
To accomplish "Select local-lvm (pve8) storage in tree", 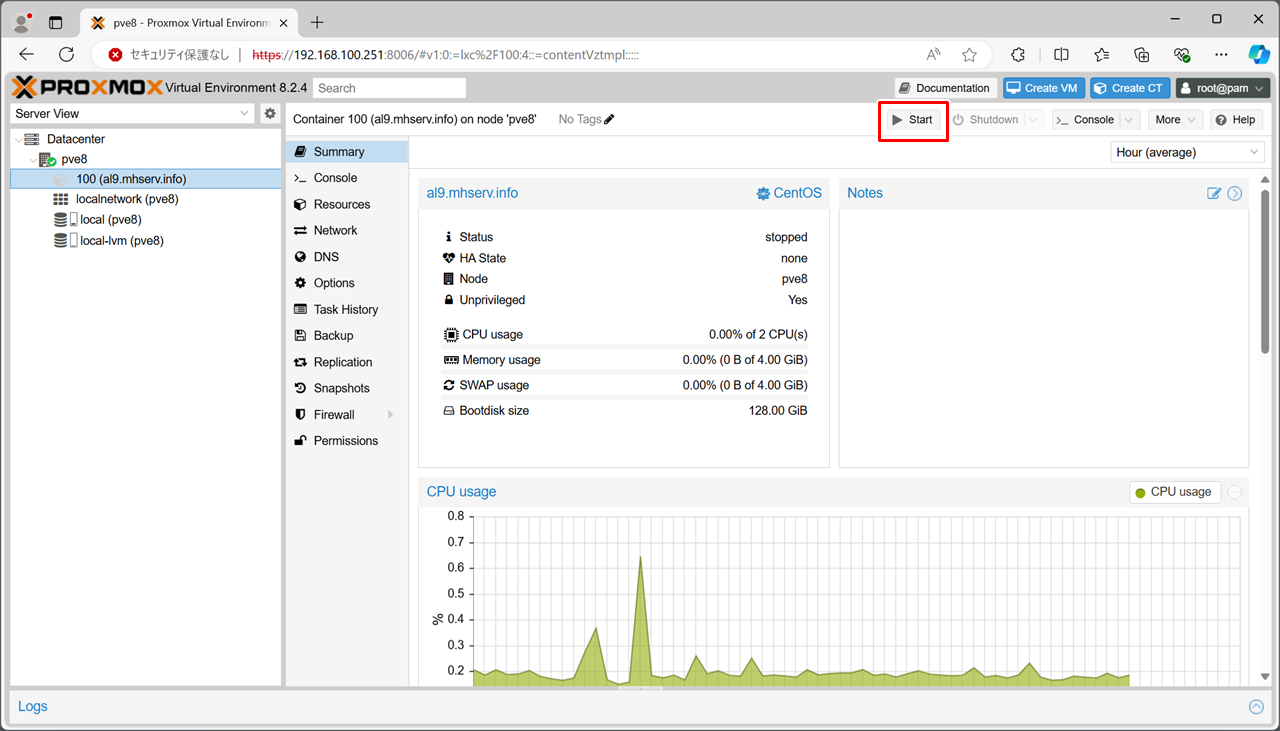I will pos(121,241).
